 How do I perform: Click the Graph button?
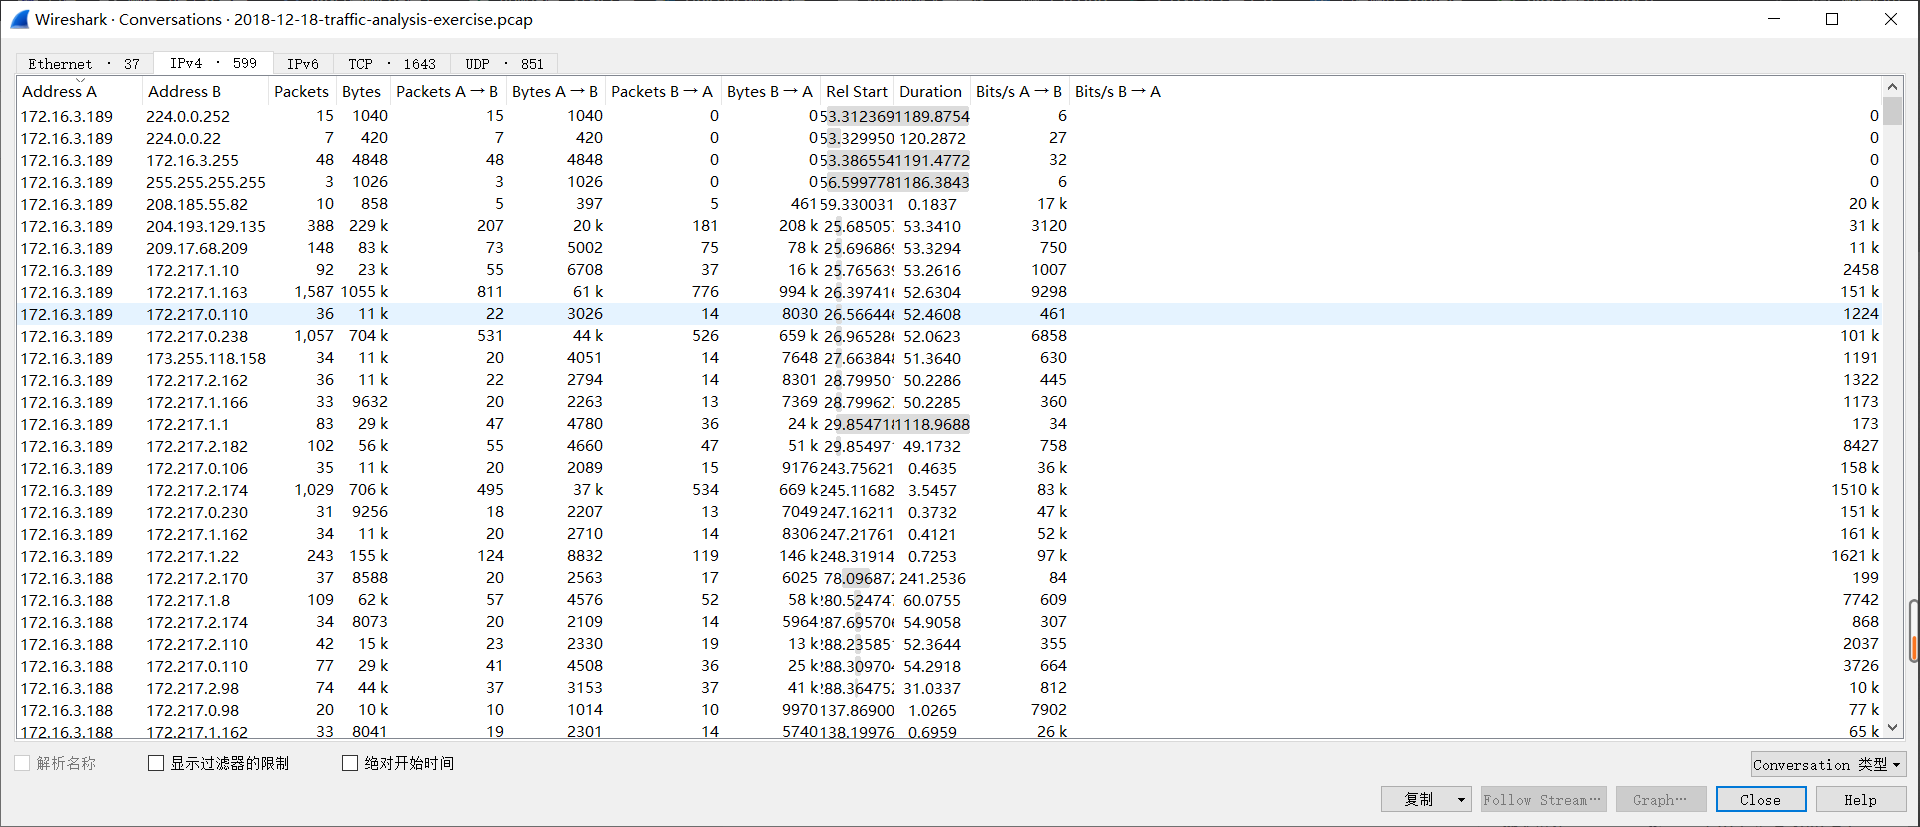tap(1660, 799)
